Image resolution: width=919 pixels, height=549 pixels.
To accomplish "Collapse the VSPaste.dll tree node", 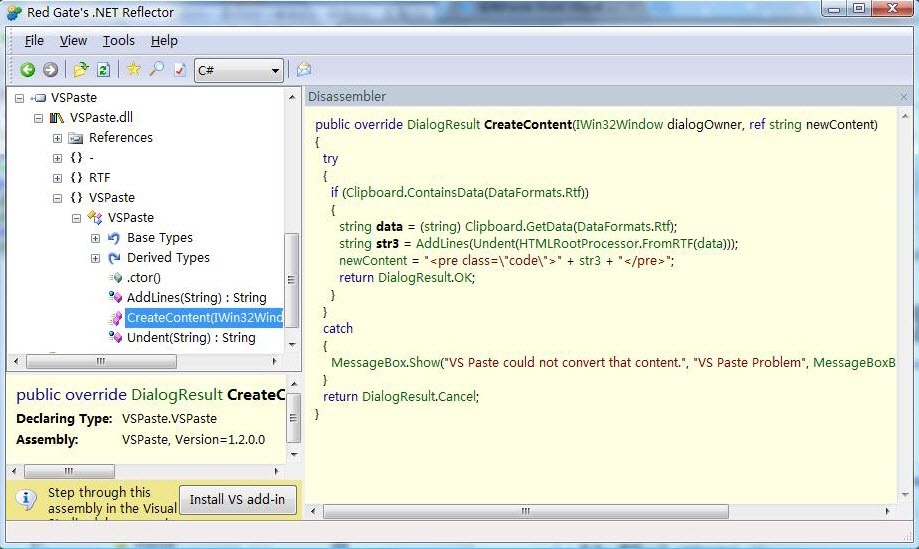I will (39, 118).
